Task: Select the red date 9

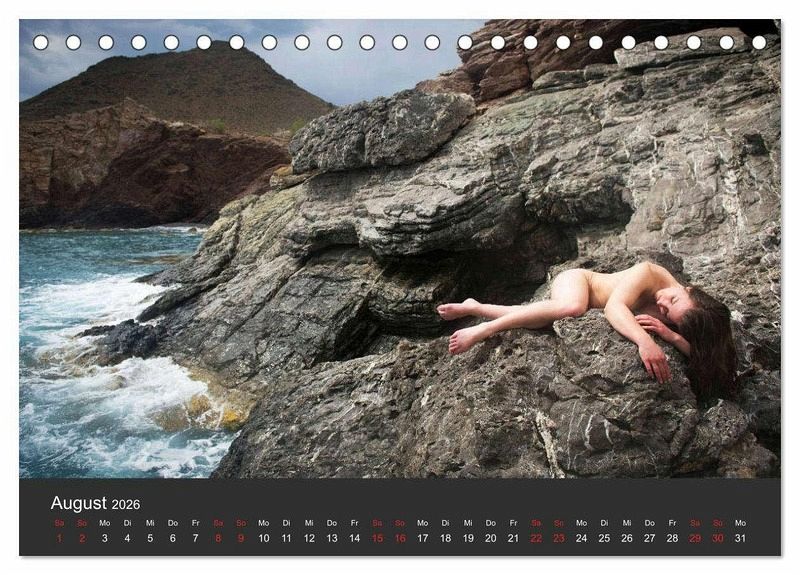Action: pos(241,538)
